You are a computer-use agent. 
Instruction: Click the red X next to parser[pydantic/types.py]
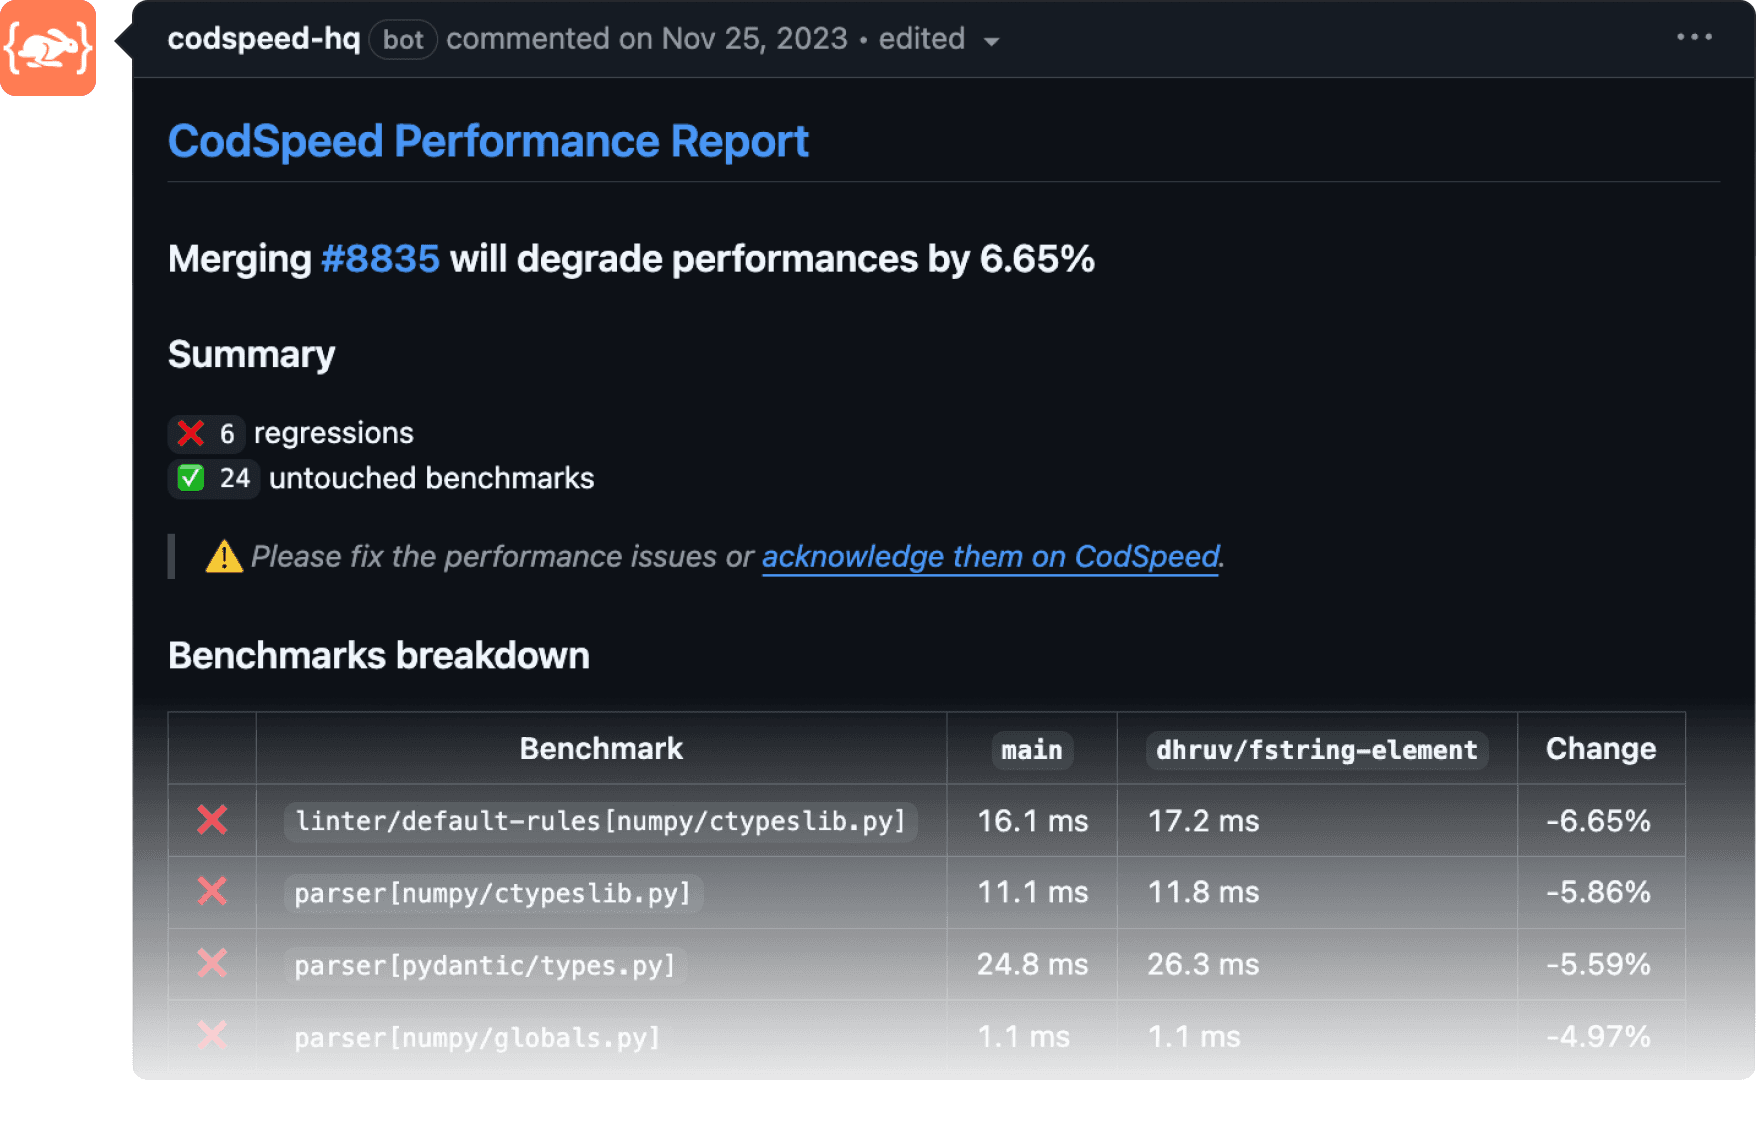(212, 965)
